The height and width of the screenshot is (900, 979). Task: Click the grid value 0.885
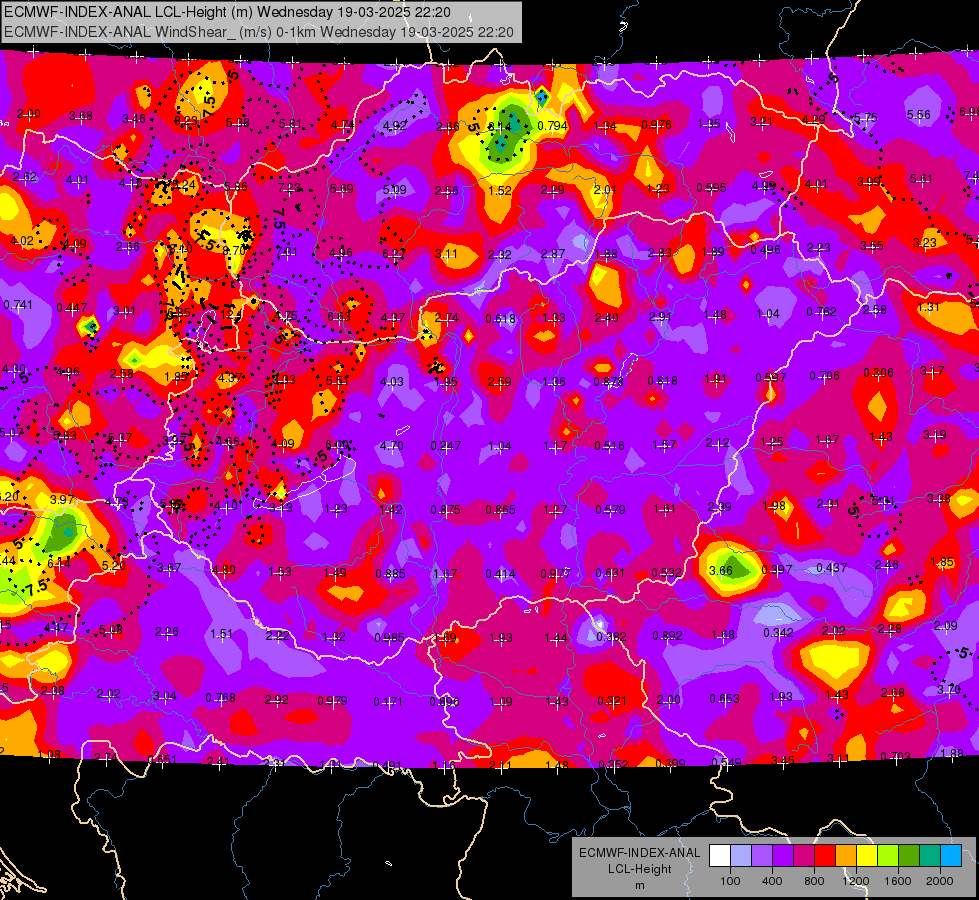click(x=390, y=573)
